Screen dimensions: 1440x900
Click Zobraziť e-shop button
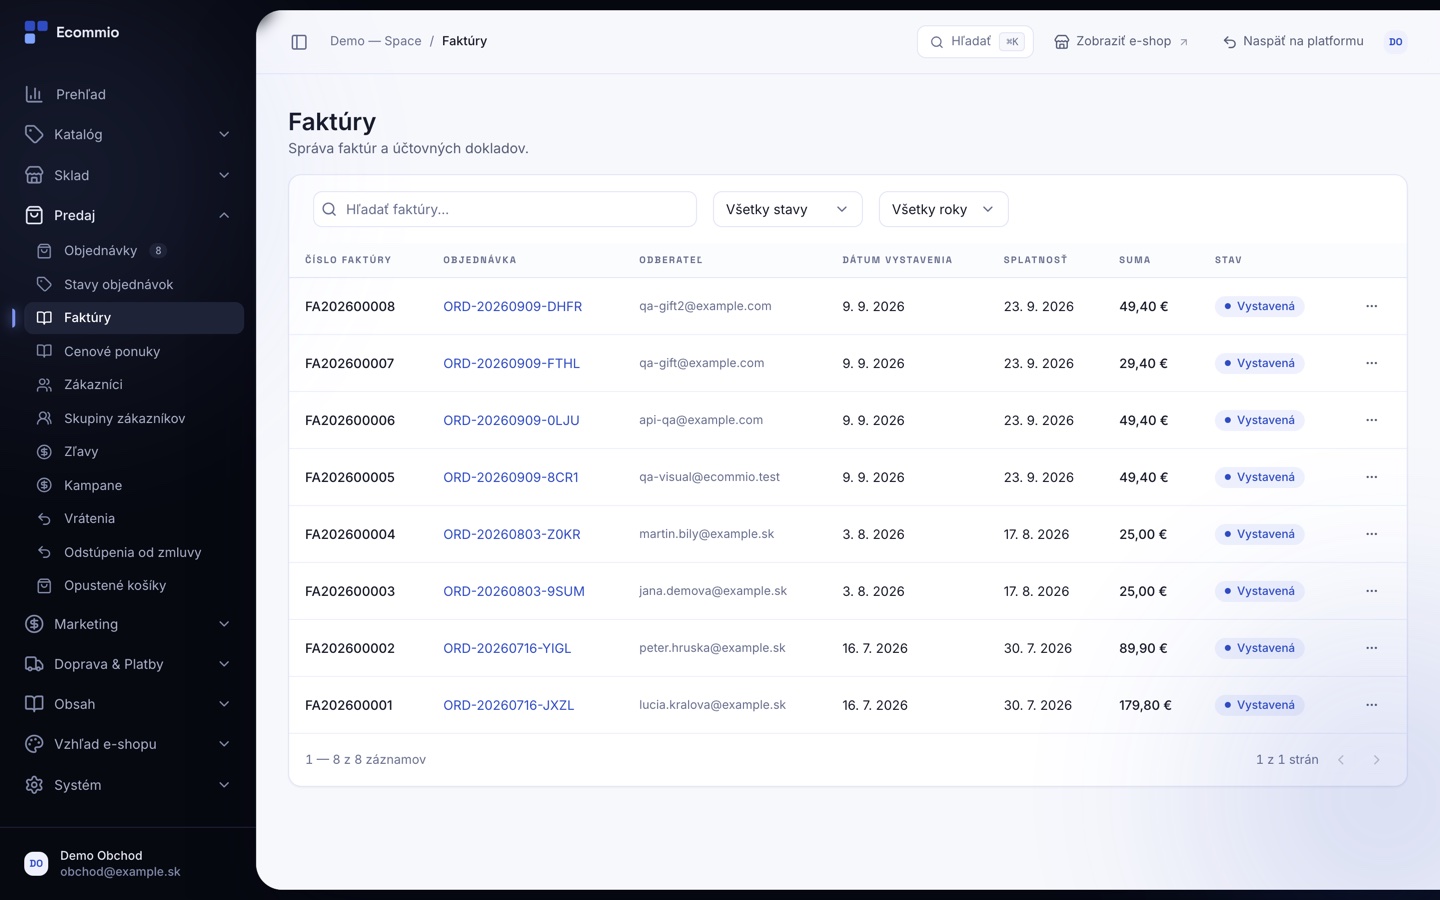(1121, 42)
